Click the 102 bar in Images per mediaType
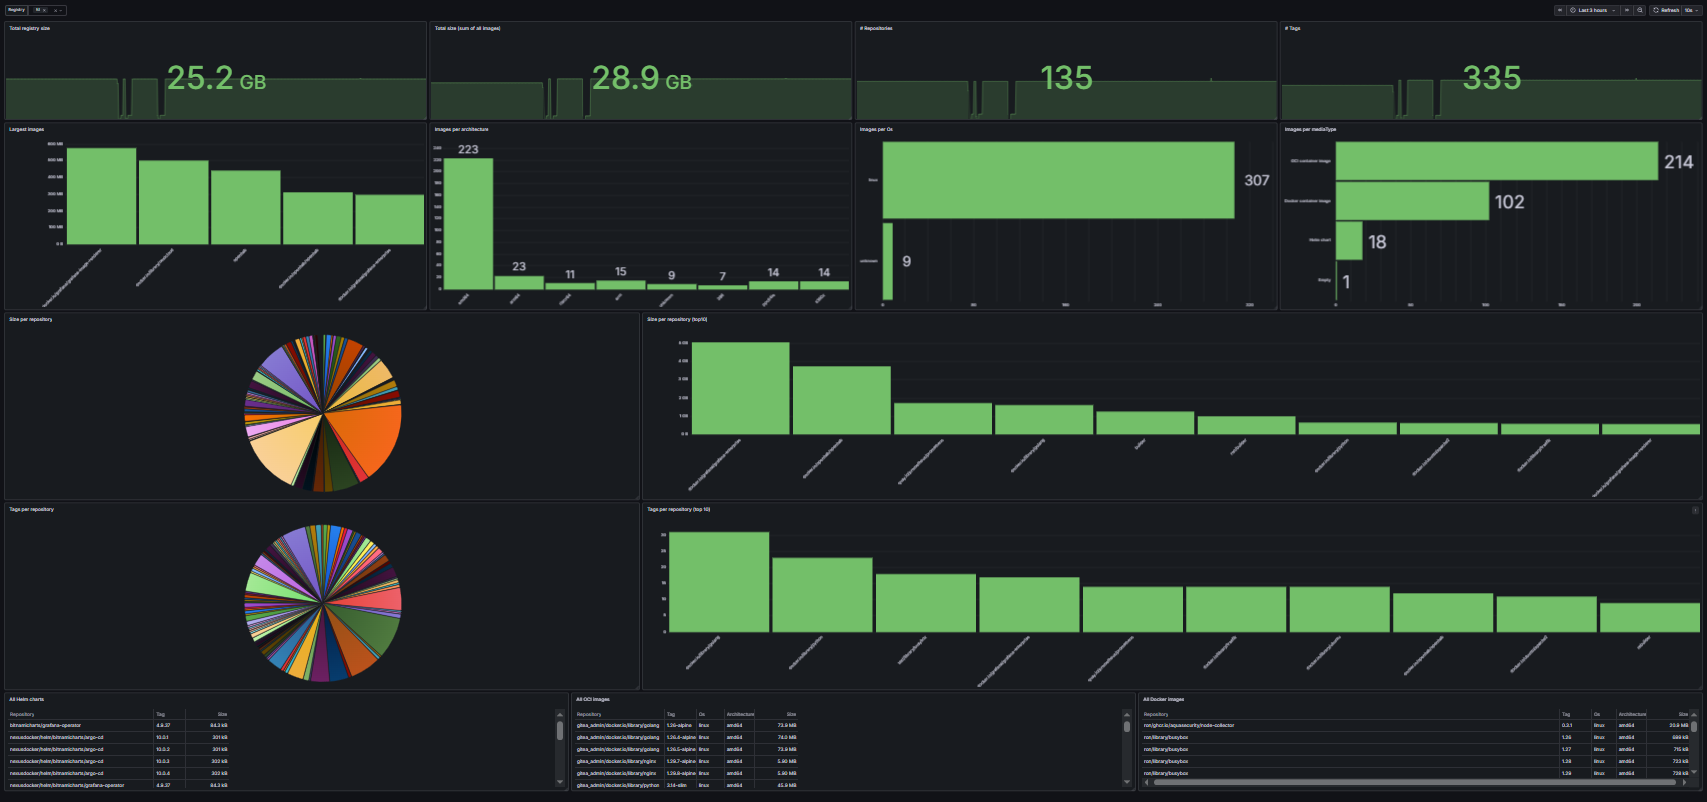The height and width of the screenshot is (802, 1707). coord(1412,201)
